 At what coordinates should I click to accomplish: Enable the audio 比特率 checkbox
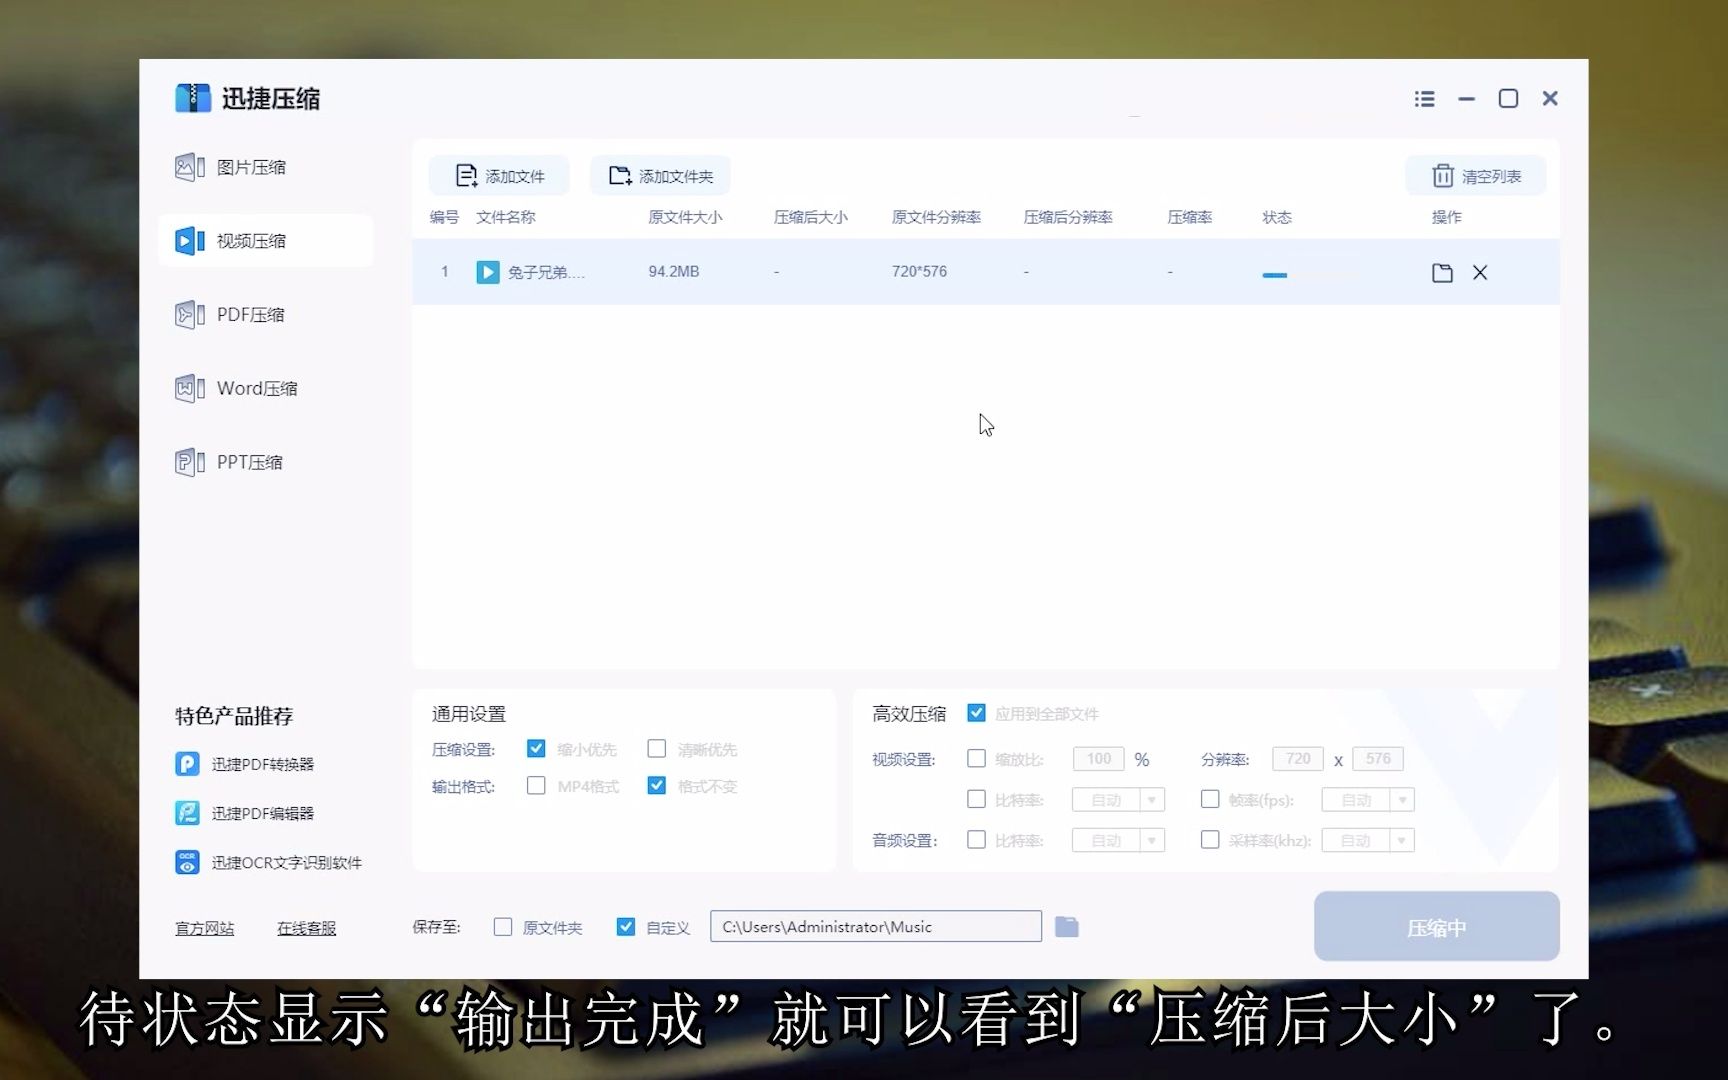[x=977, y=840]
